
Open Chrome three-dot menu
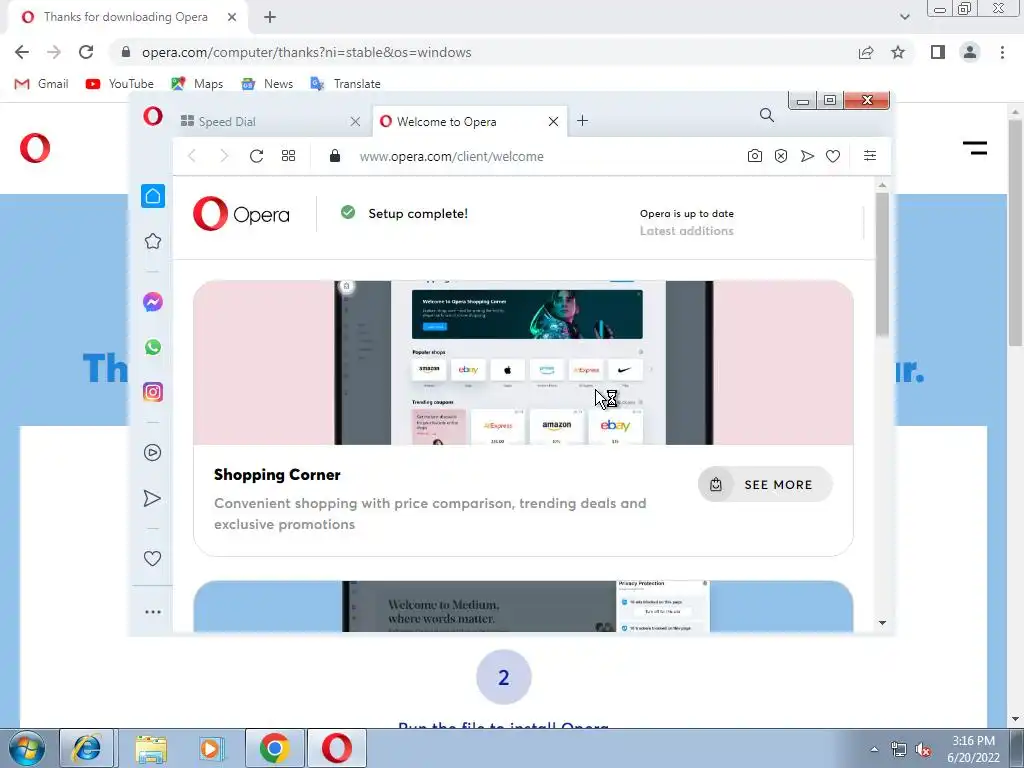[x=1002, y=52]
